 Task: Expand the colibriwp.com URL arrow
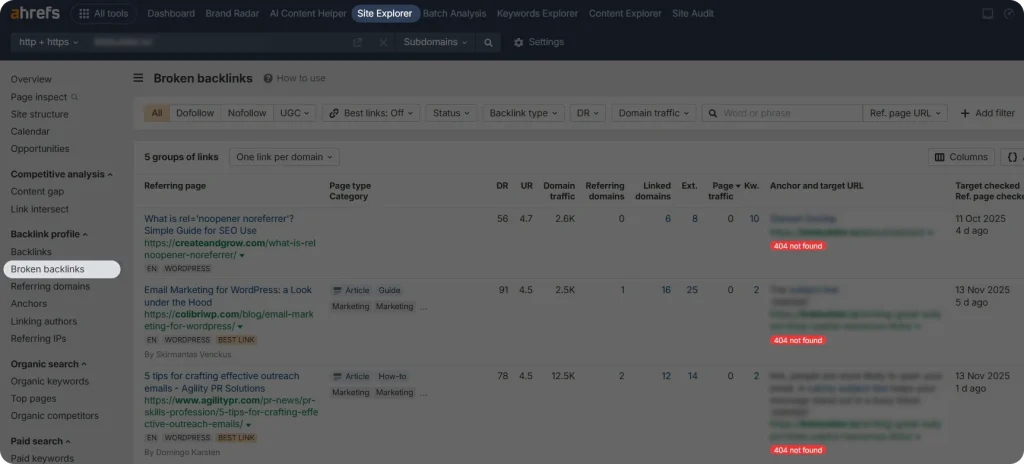[240, 327]
